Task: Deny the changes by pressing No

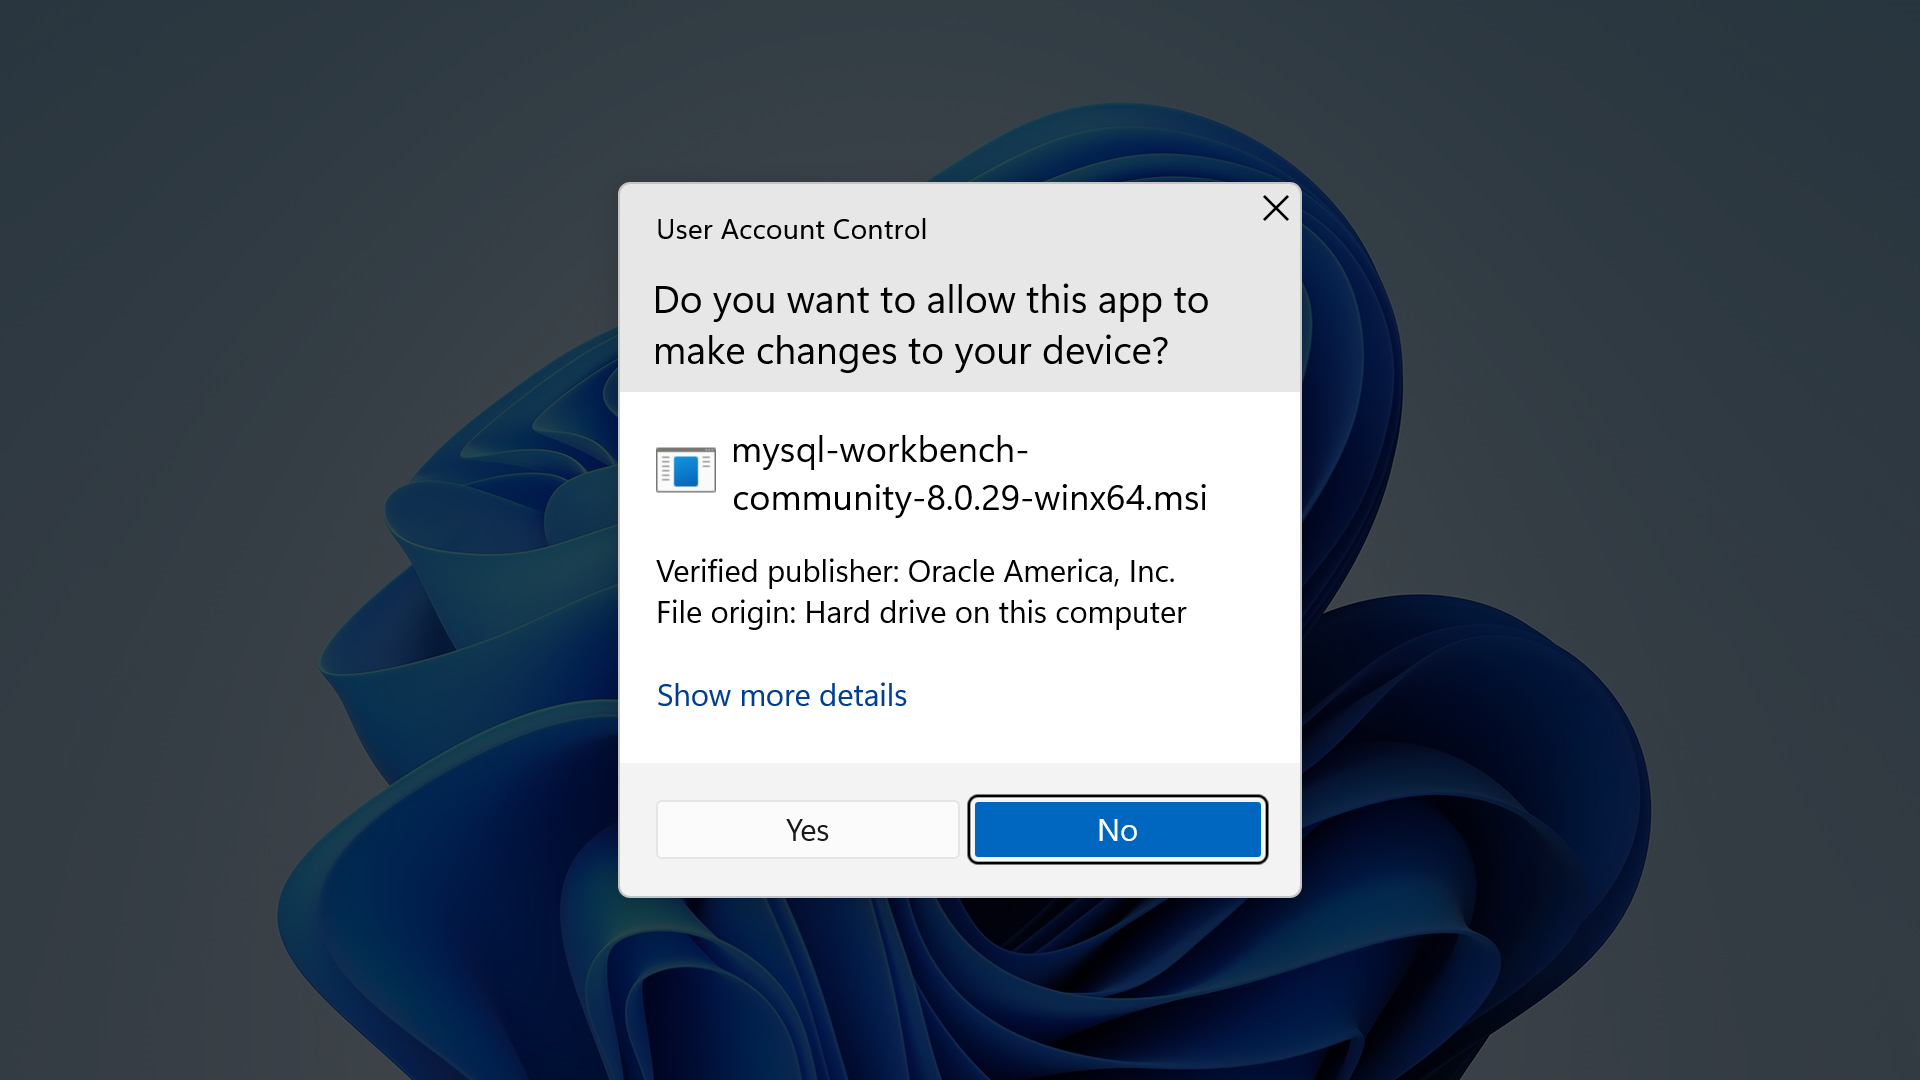Action: click(1117, 830)
